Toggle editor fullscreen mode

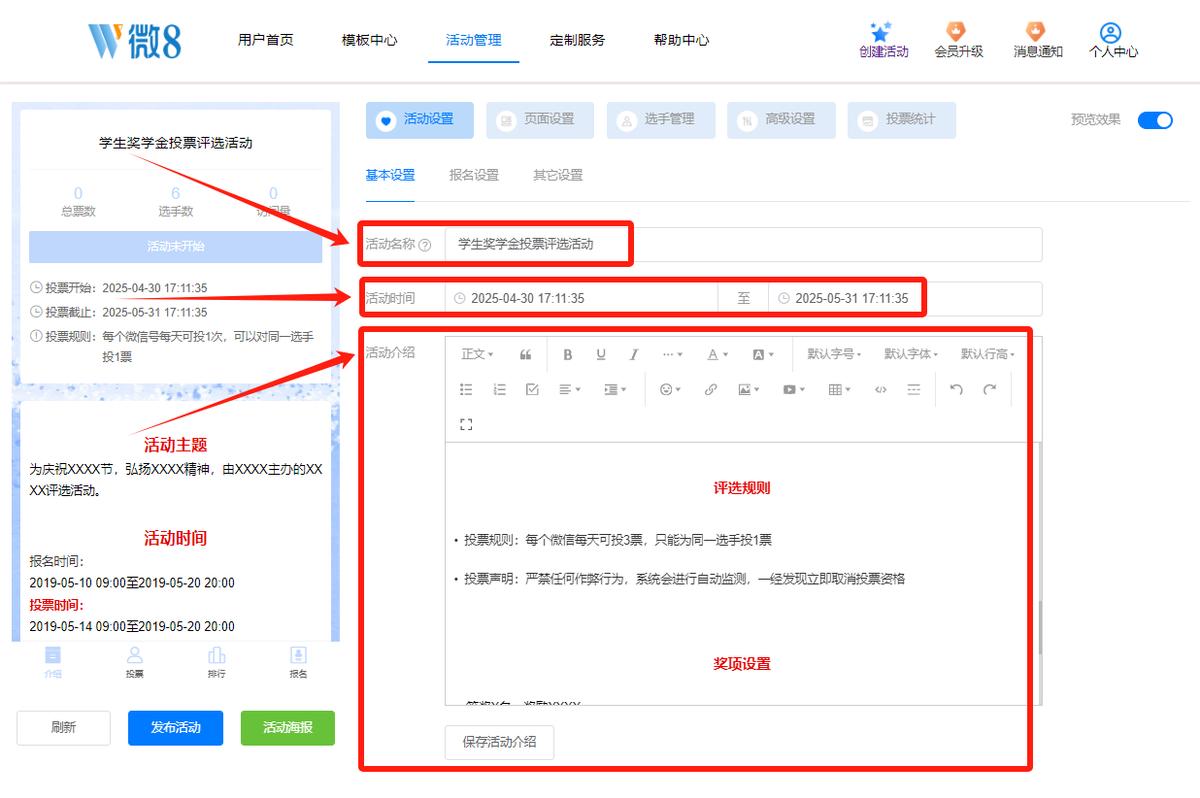[466, 424]
